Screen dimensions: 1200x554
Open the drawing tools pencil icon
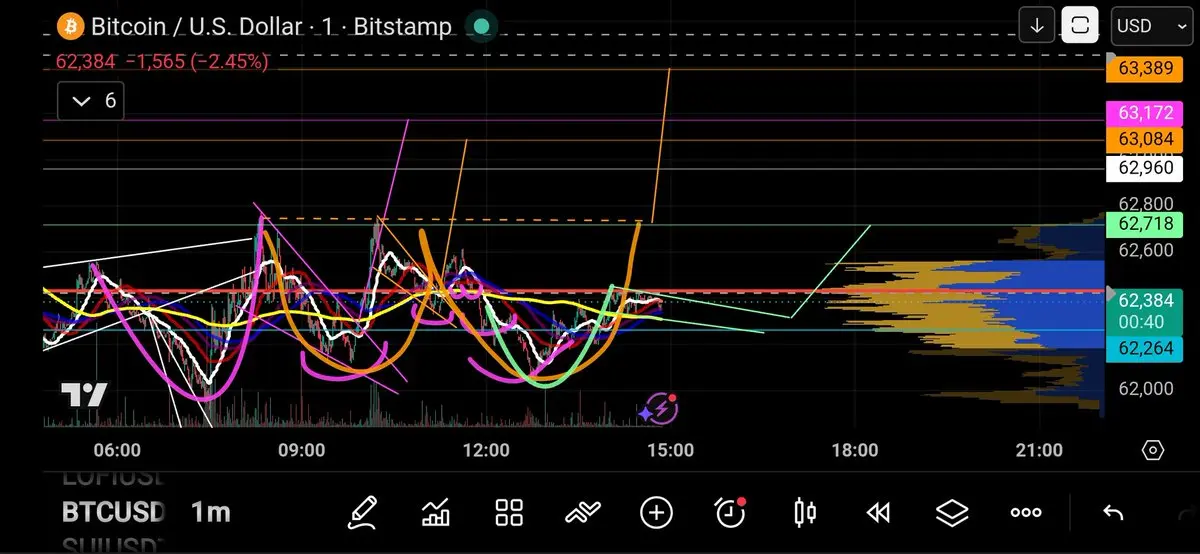362,513
